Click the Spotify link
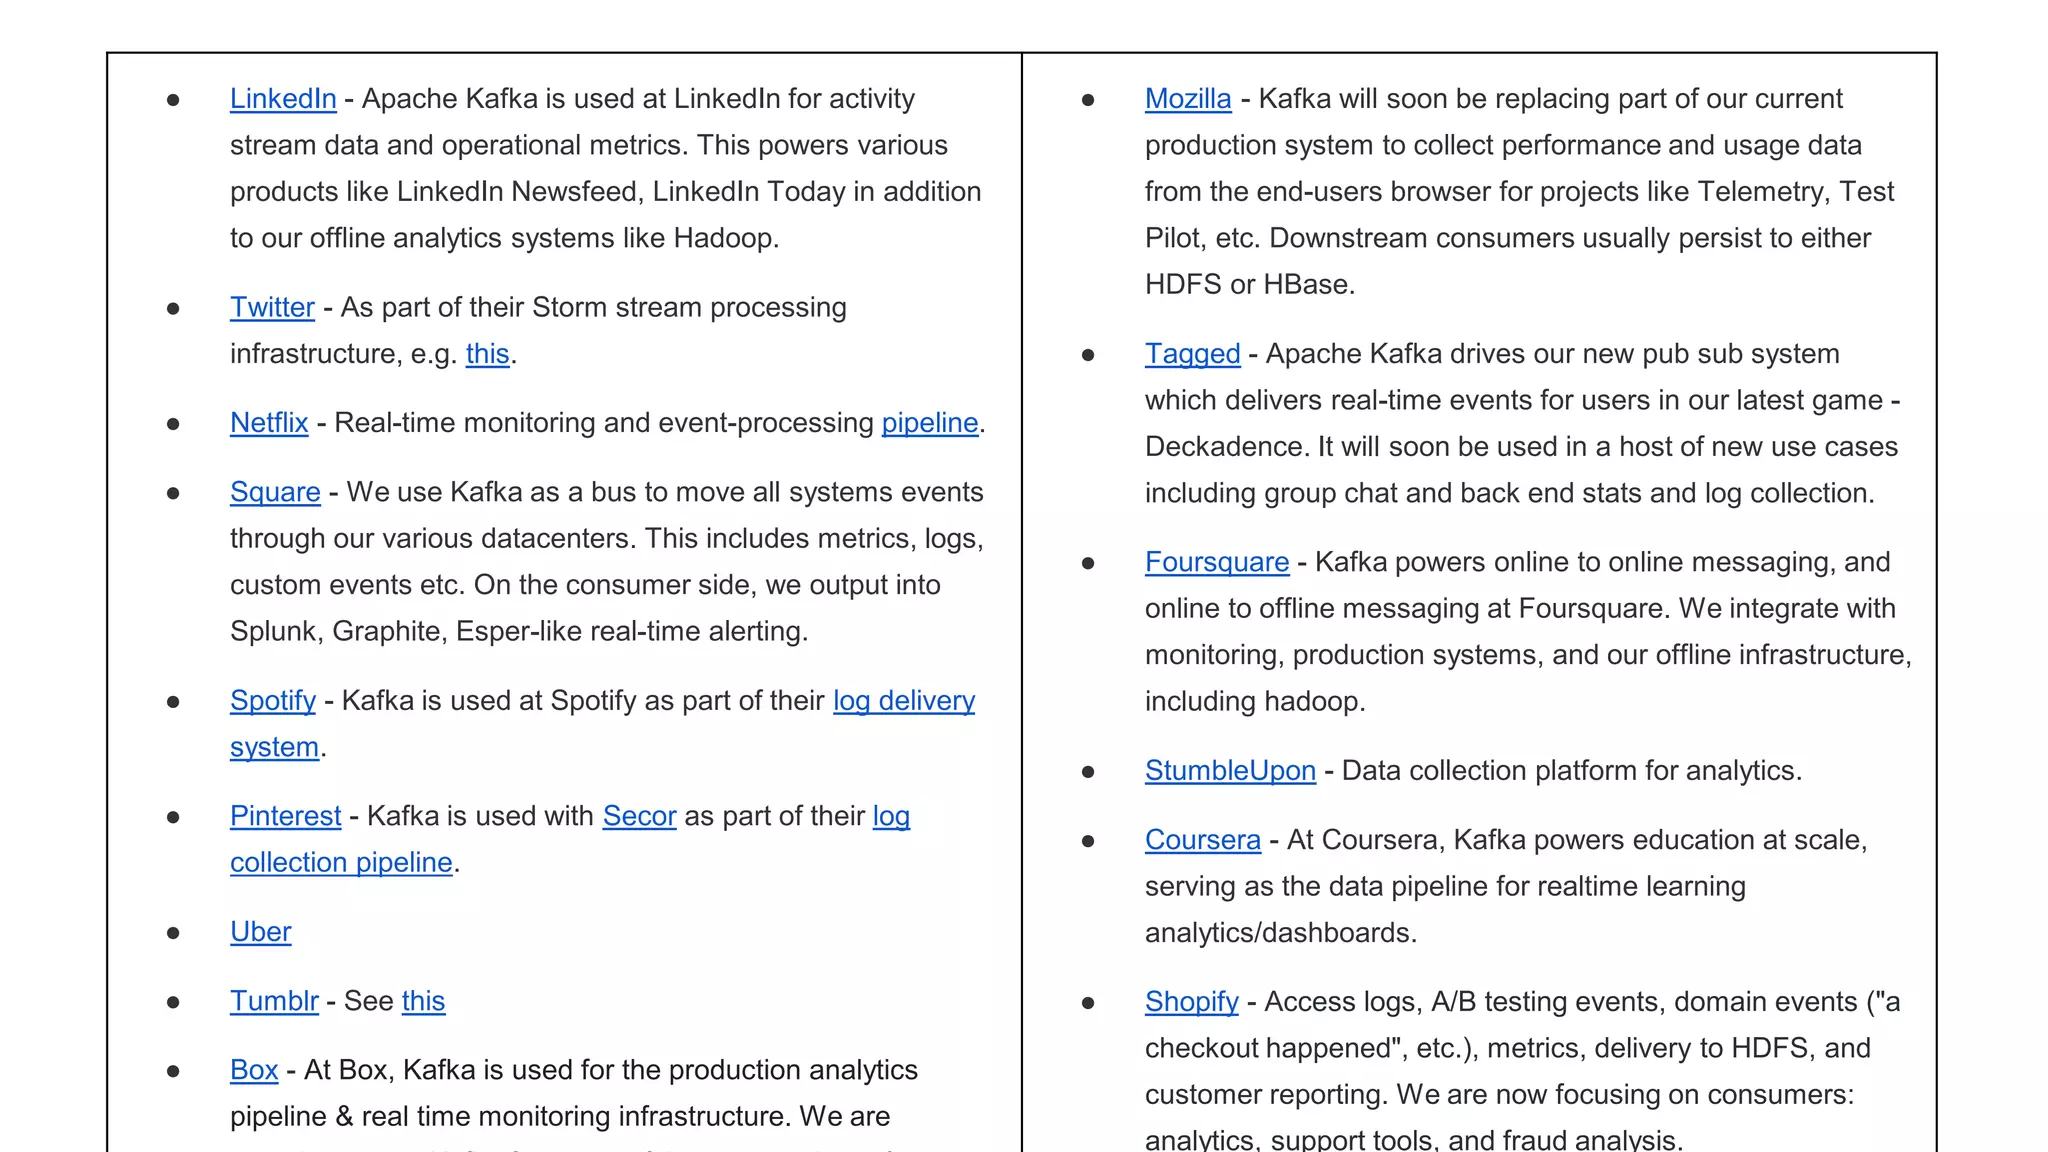The height and width of the screenshot is (1152, 2048). pos(272,701)
